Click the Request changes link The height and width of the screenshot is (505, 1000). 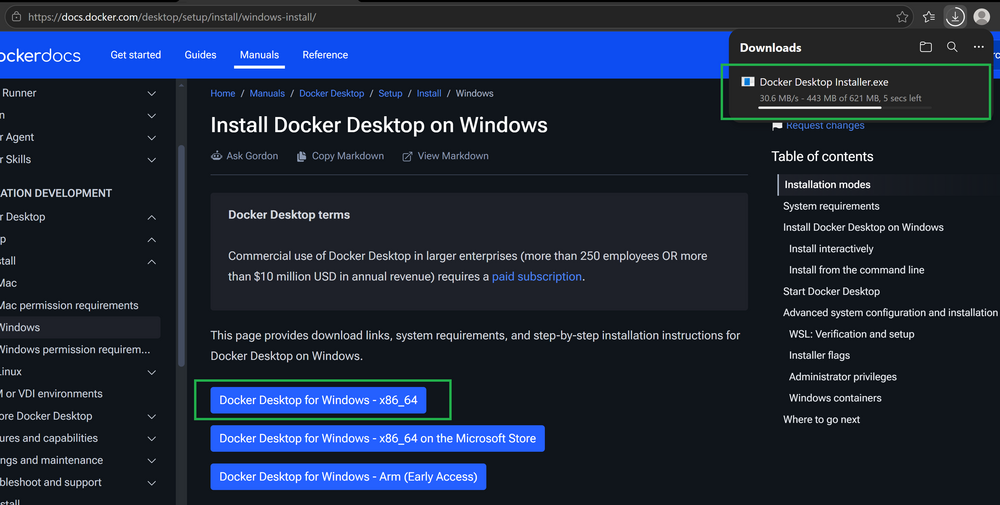(x=825, y=126)
